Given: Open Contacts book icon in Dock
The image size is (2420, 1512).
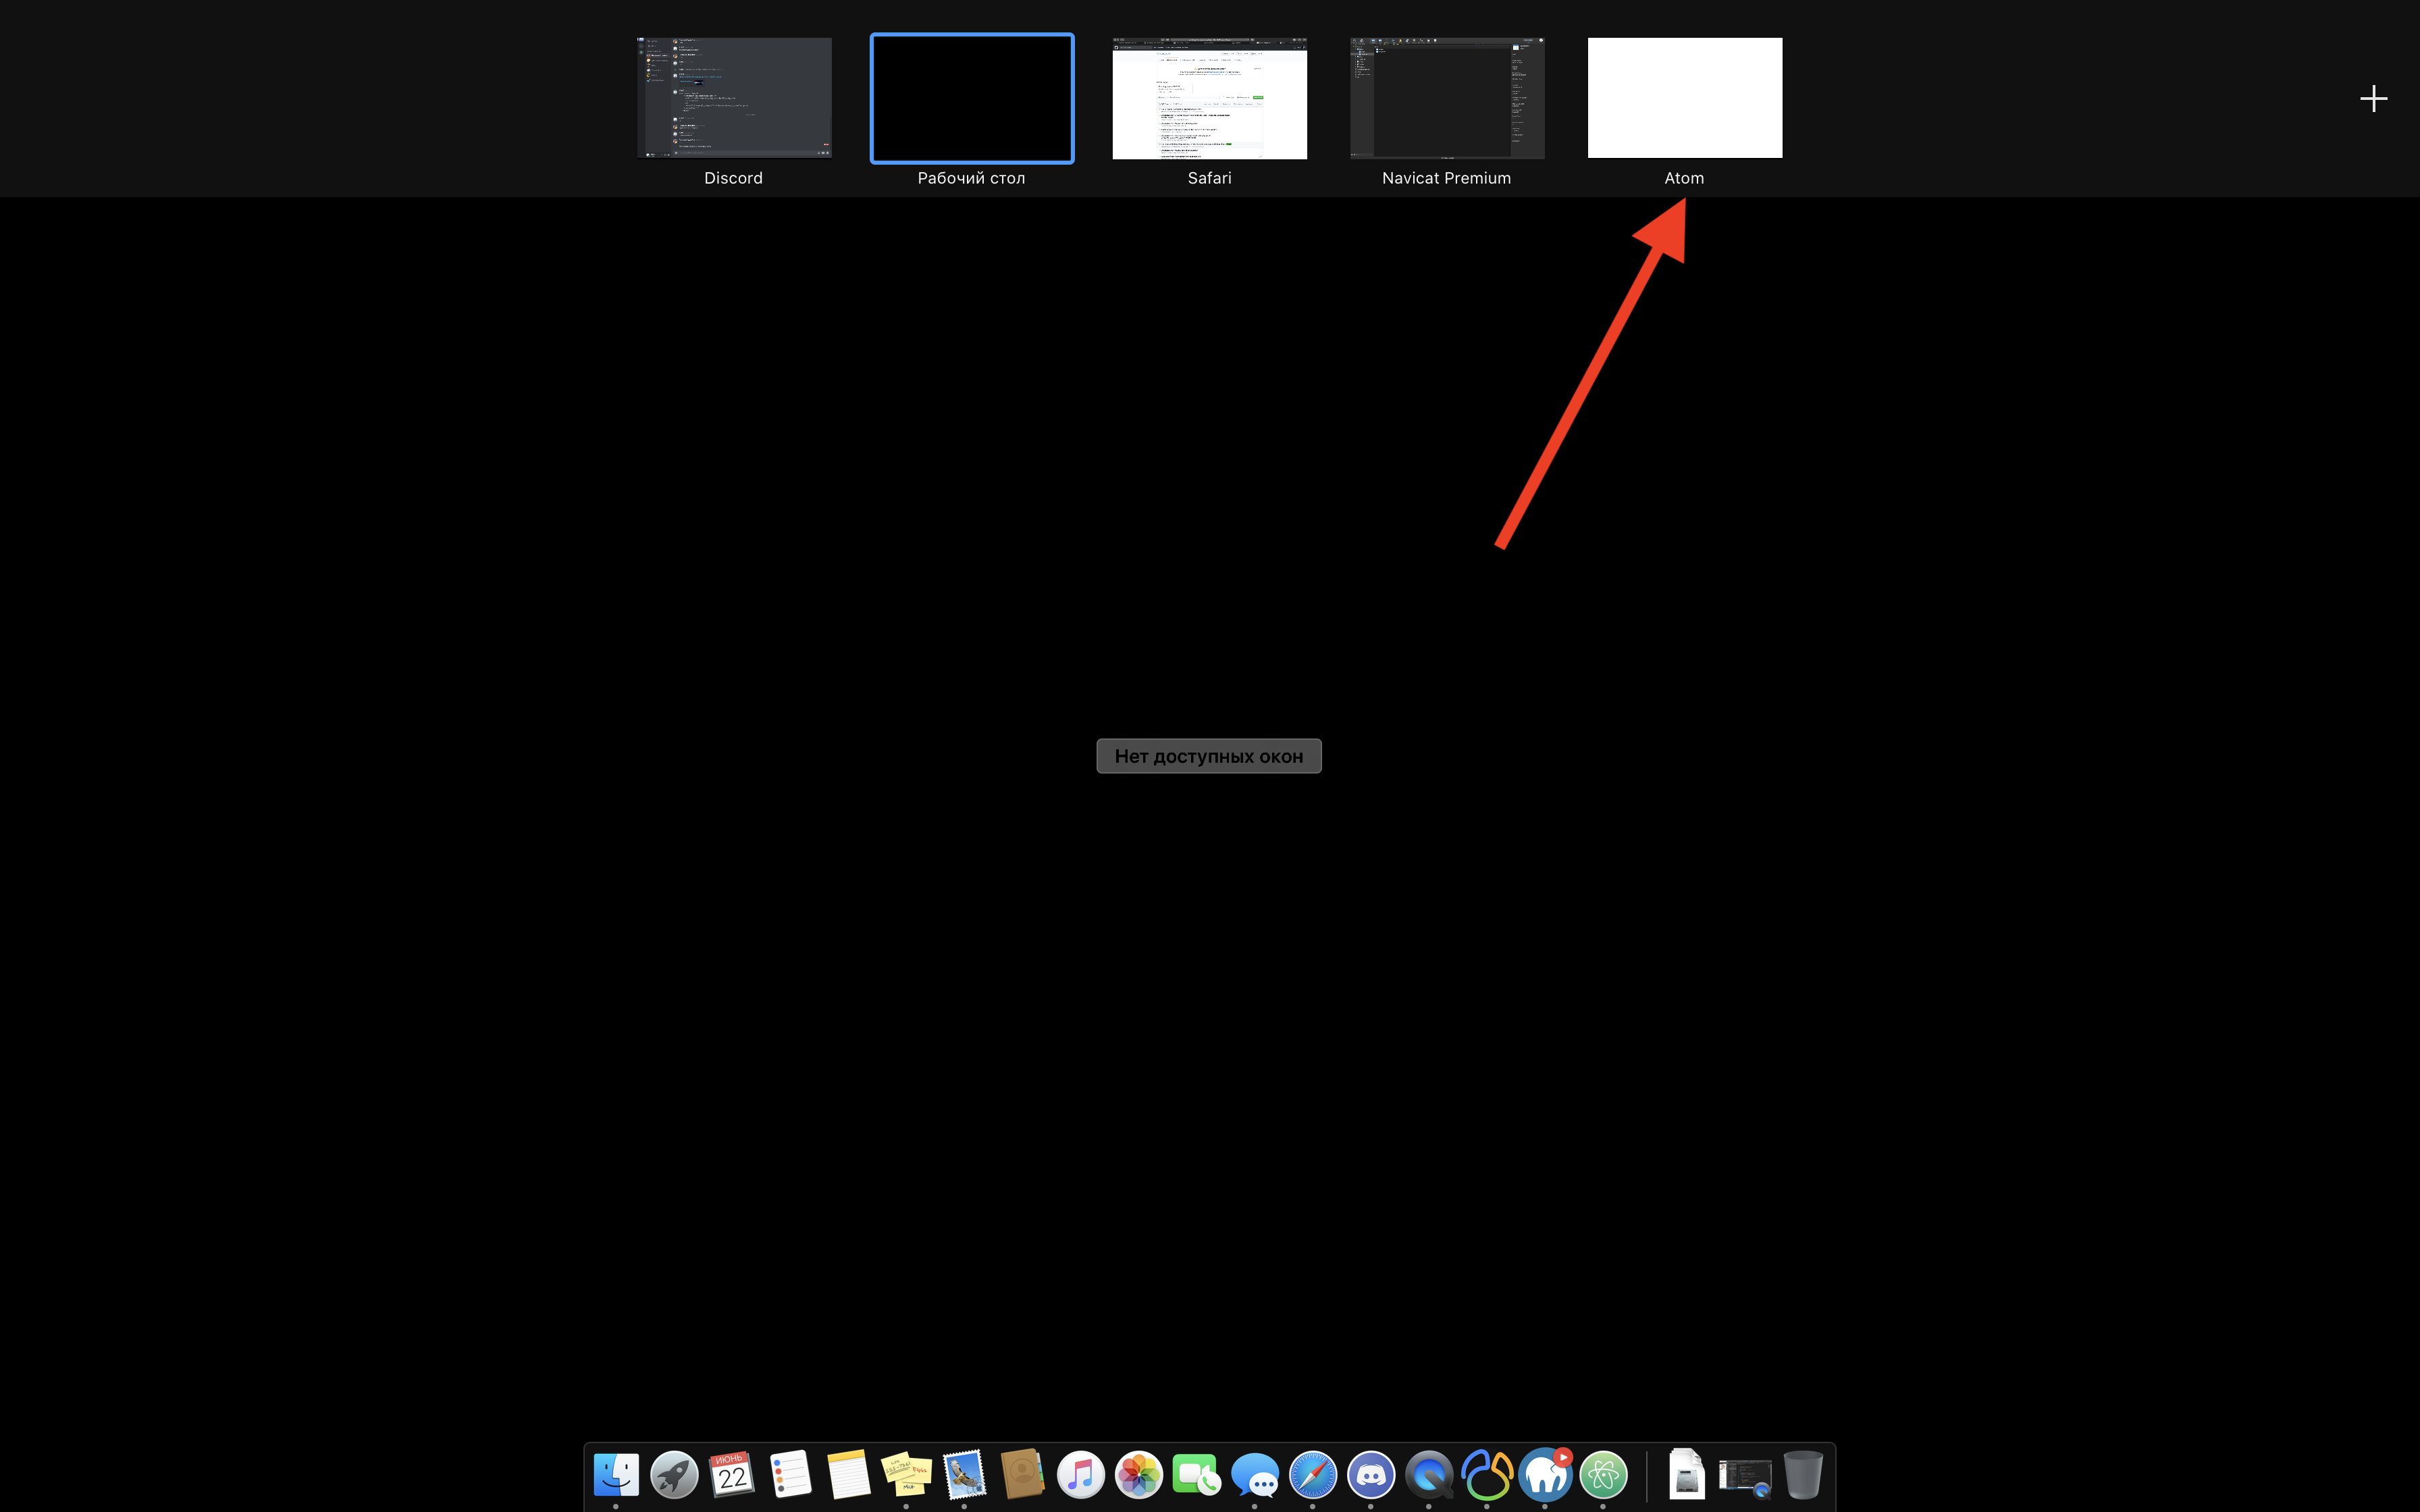Looking at the screenshot, I should pos(1022,1474).
